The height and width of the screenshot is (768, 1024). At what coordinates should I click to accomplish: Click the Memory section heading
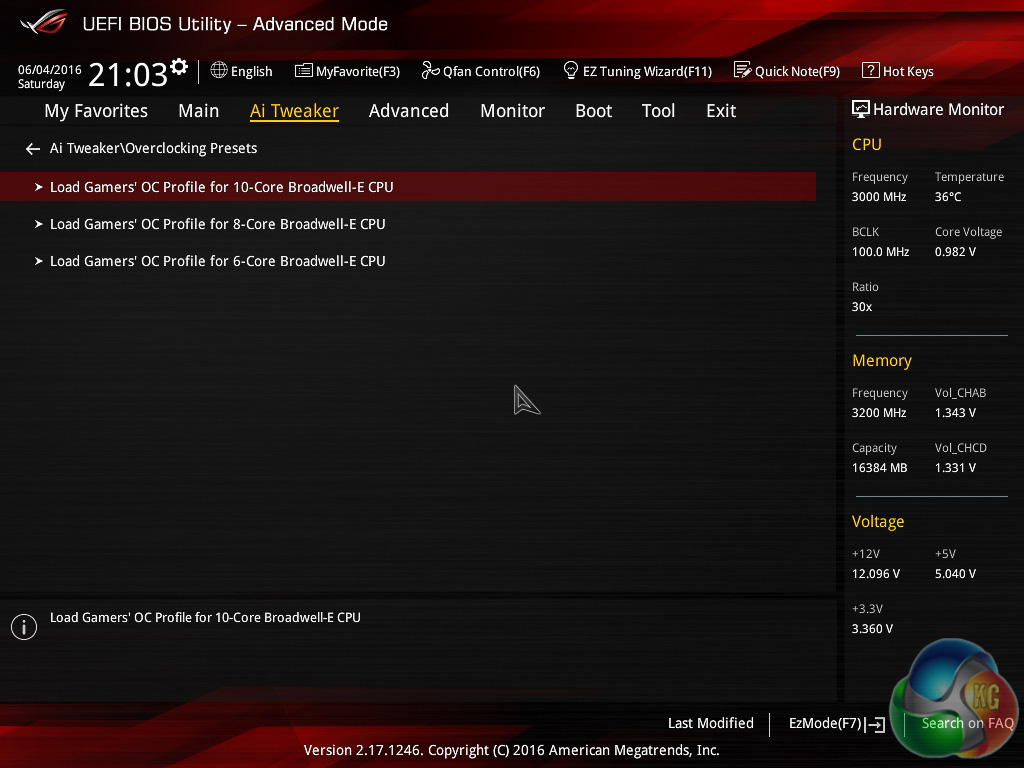(882, 360)
